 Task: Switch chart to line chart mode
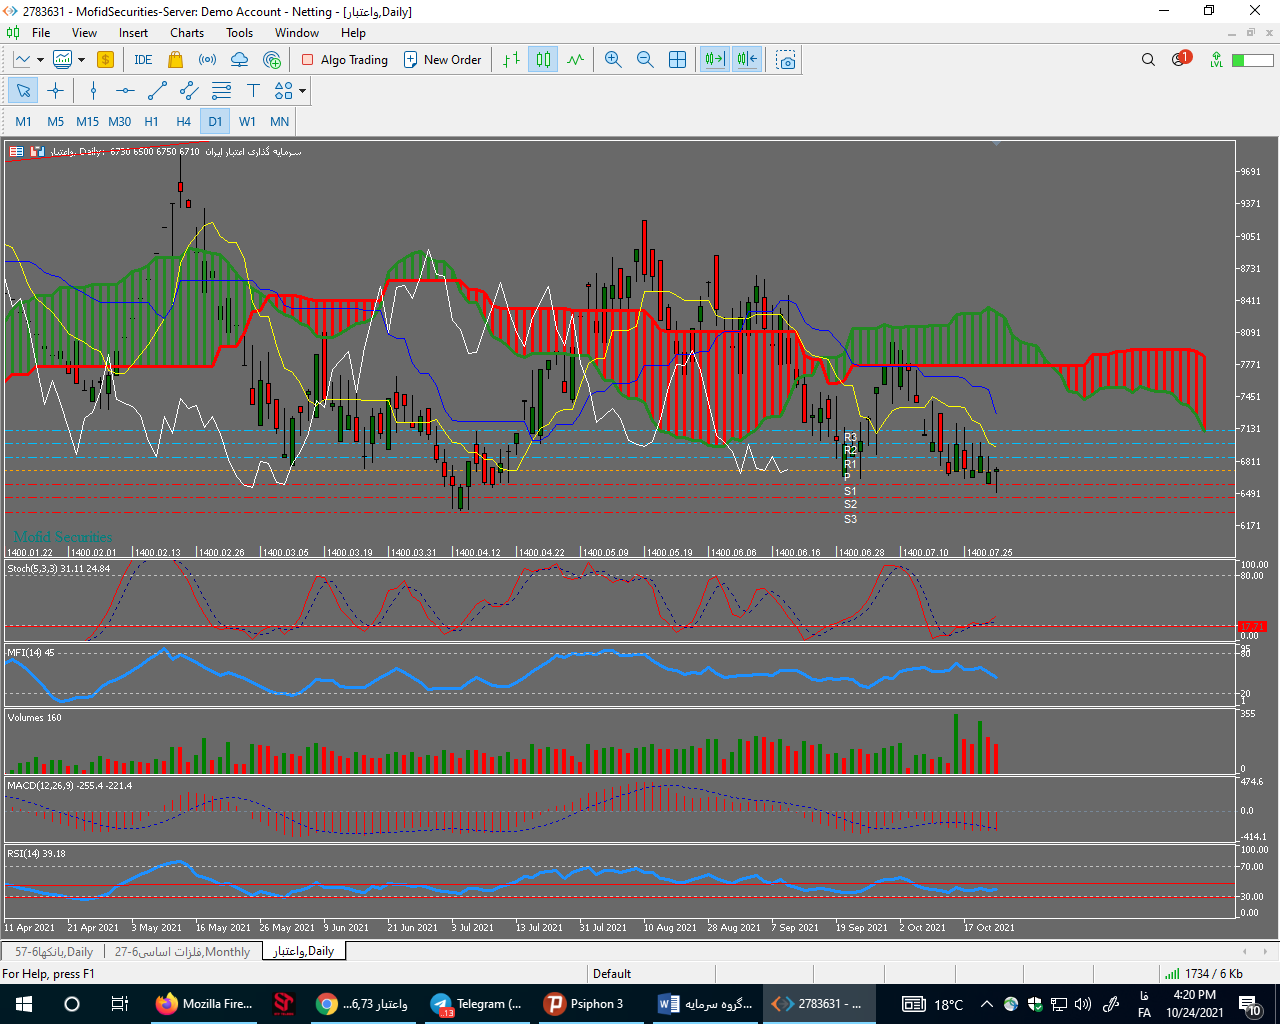[x=575, y=60]
